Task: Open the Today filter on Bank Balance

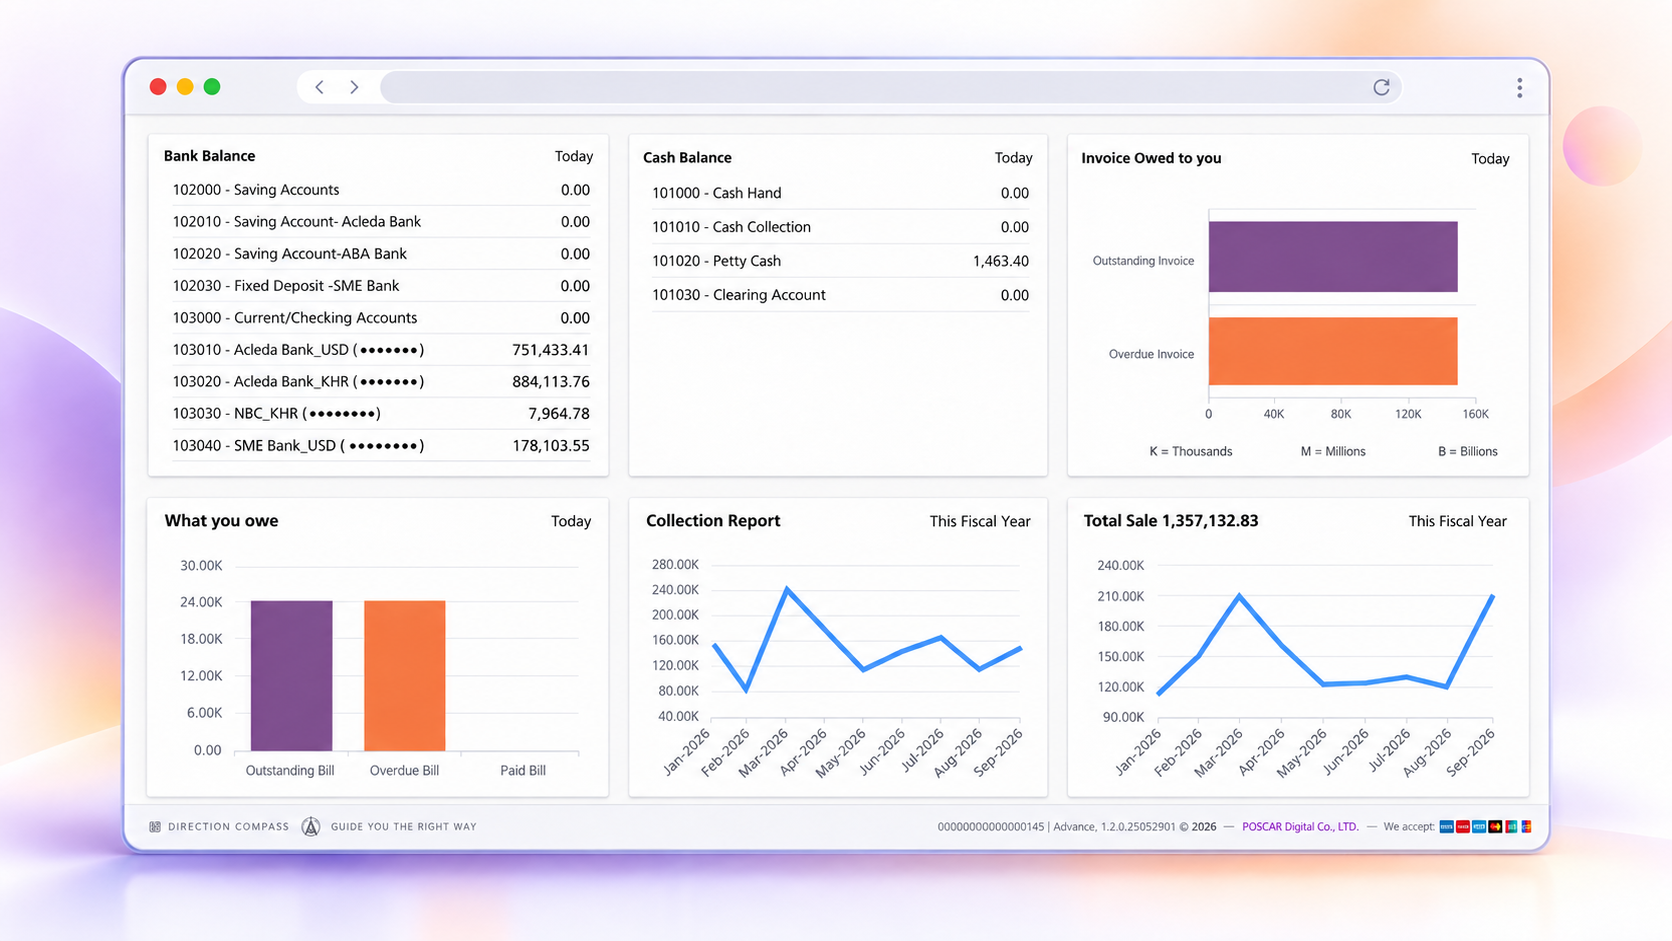Action: [574, 156]
